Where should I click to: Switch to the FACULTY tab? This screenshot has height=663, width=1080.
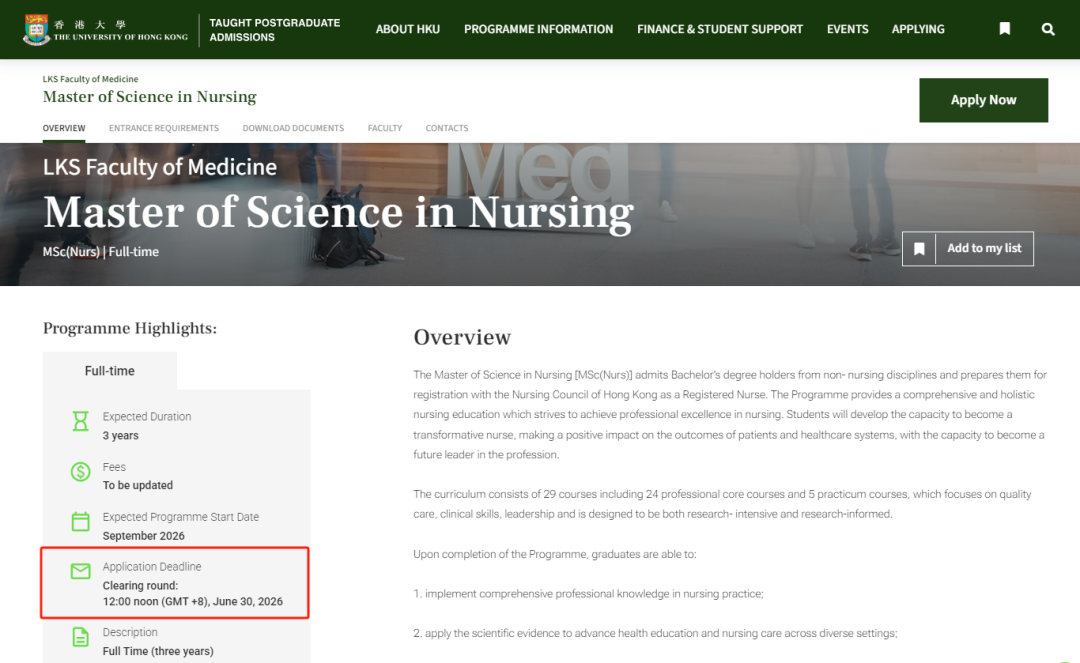384,128
